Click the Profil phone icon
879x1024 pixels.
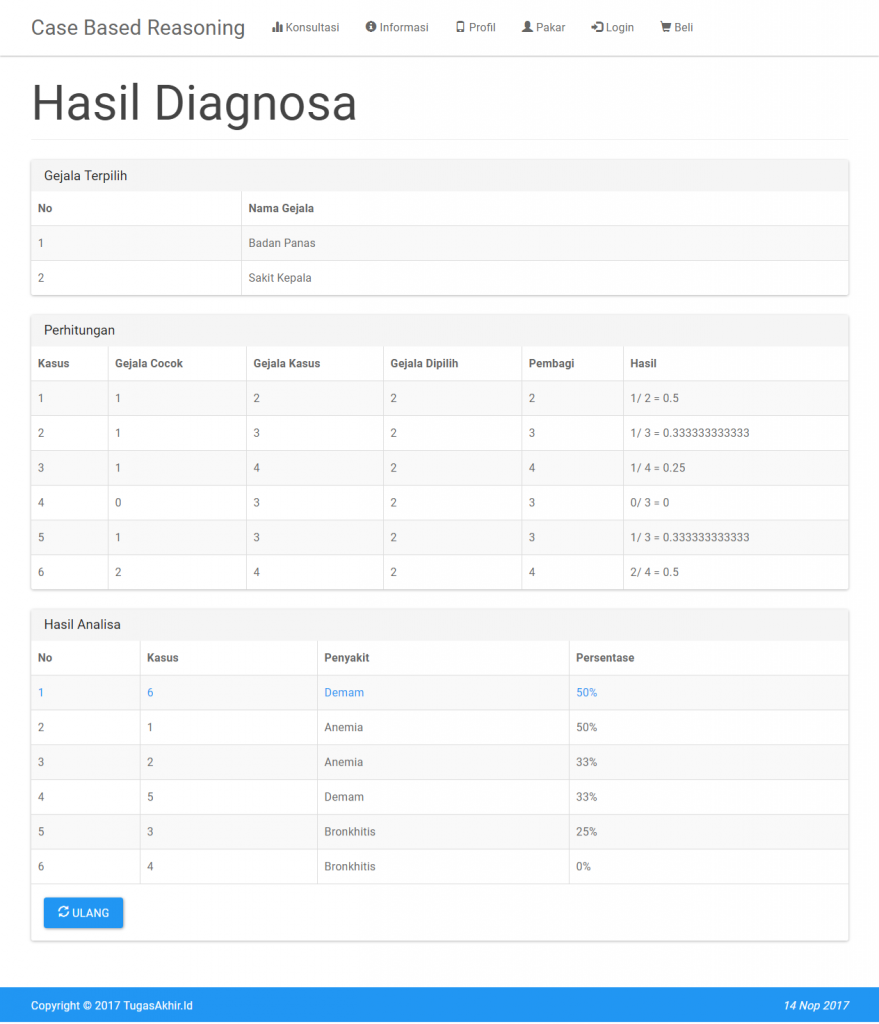point(460,28)
